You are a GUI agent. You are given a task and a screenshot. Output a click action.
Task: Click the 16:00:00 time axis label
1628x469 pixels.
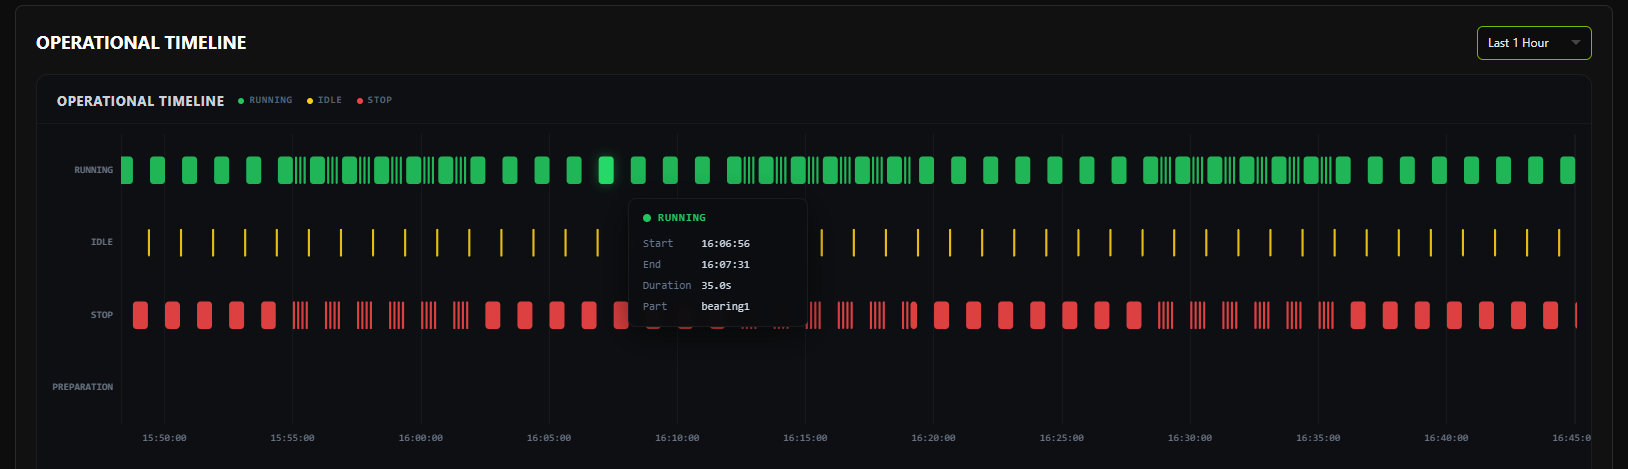421,438
